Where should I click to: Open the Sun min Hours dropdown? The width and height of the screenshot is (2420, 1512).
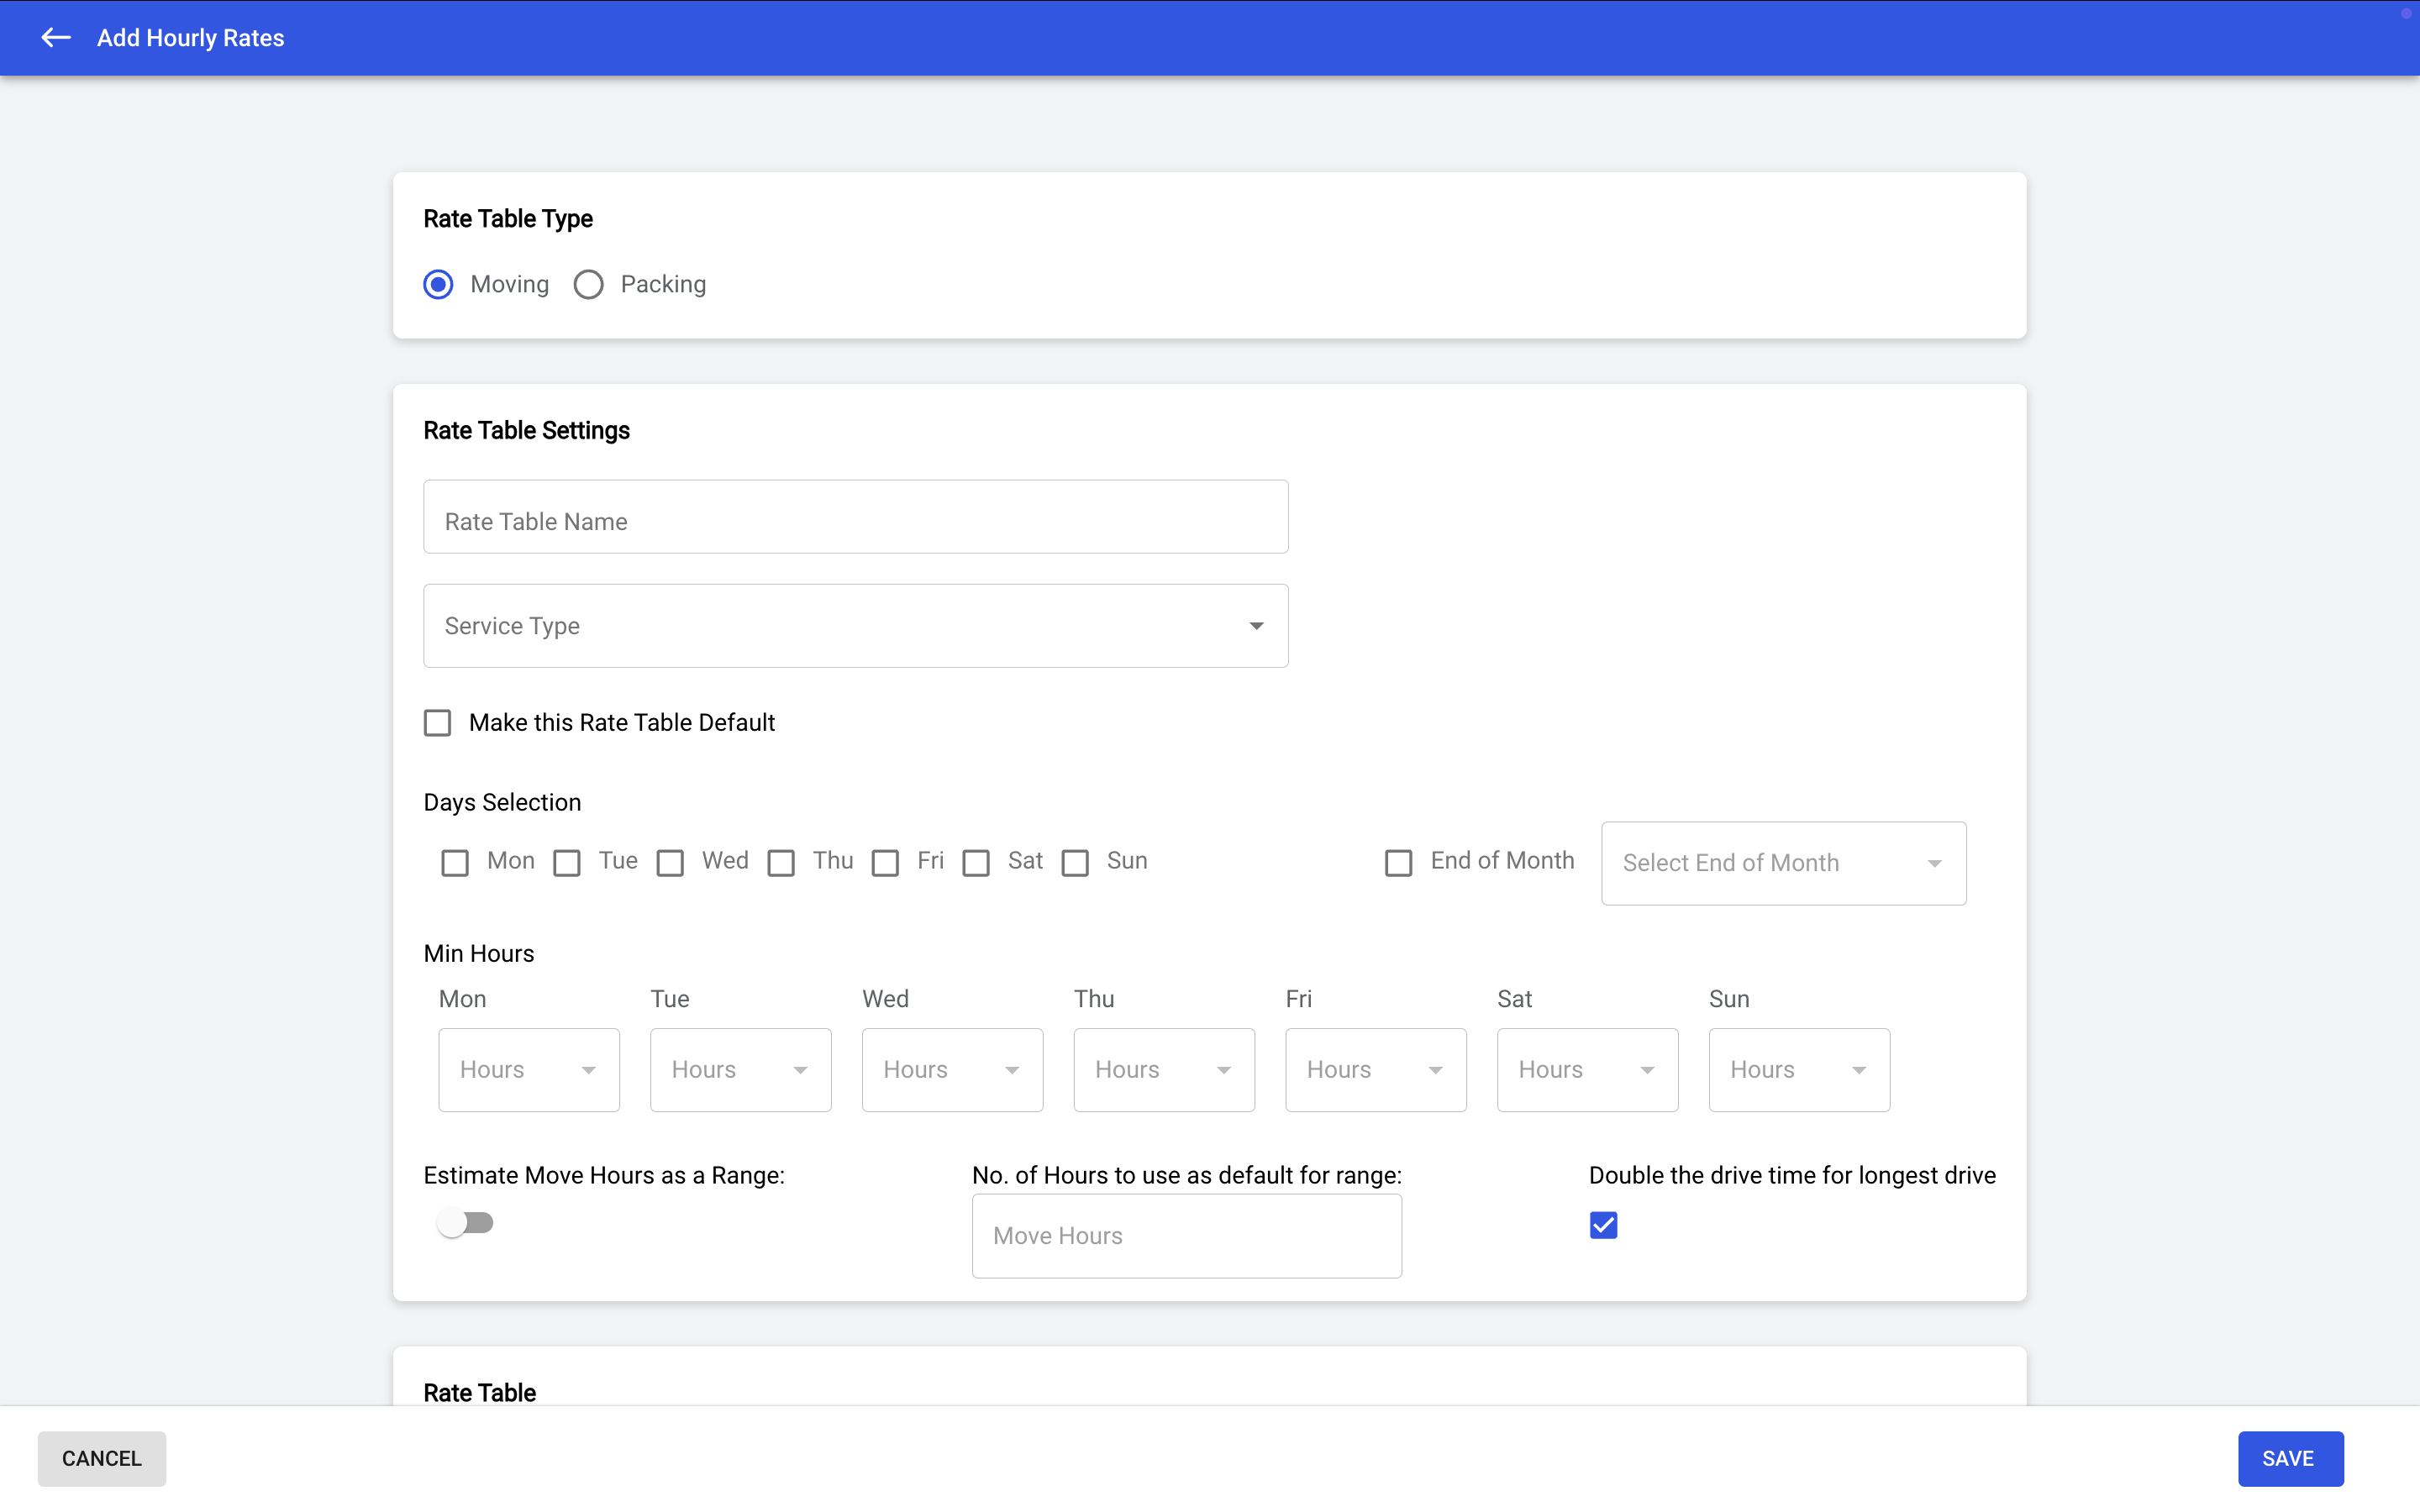pos(1798,1070)
